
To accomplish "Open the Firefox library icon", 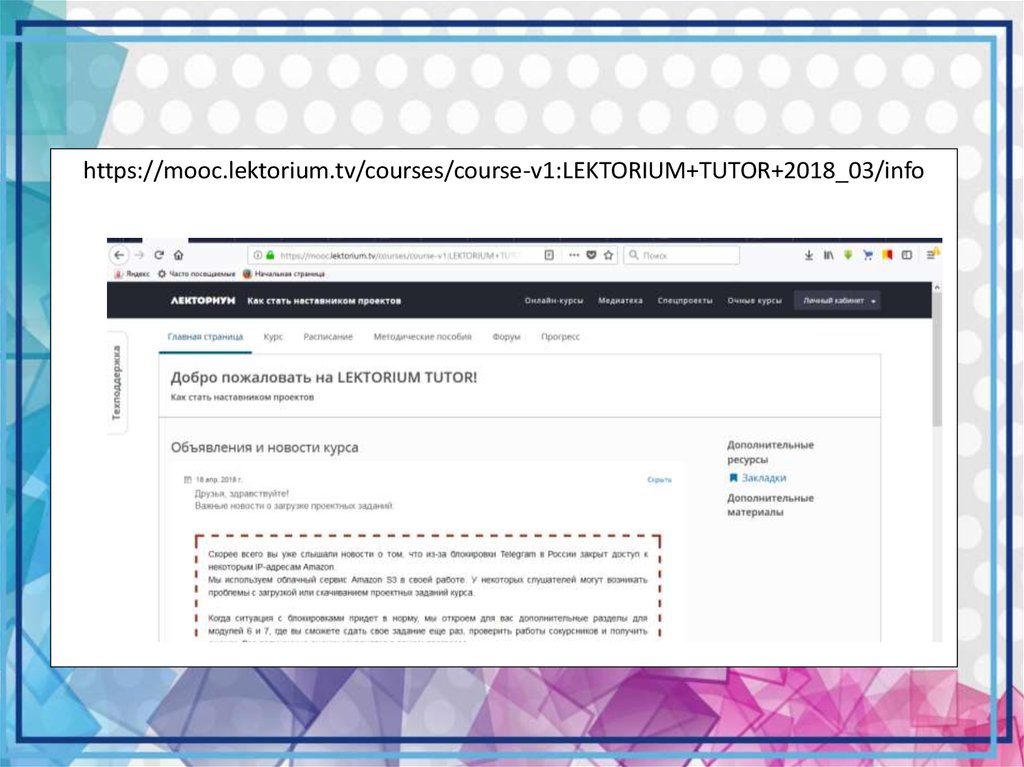I will pos(828,255).
